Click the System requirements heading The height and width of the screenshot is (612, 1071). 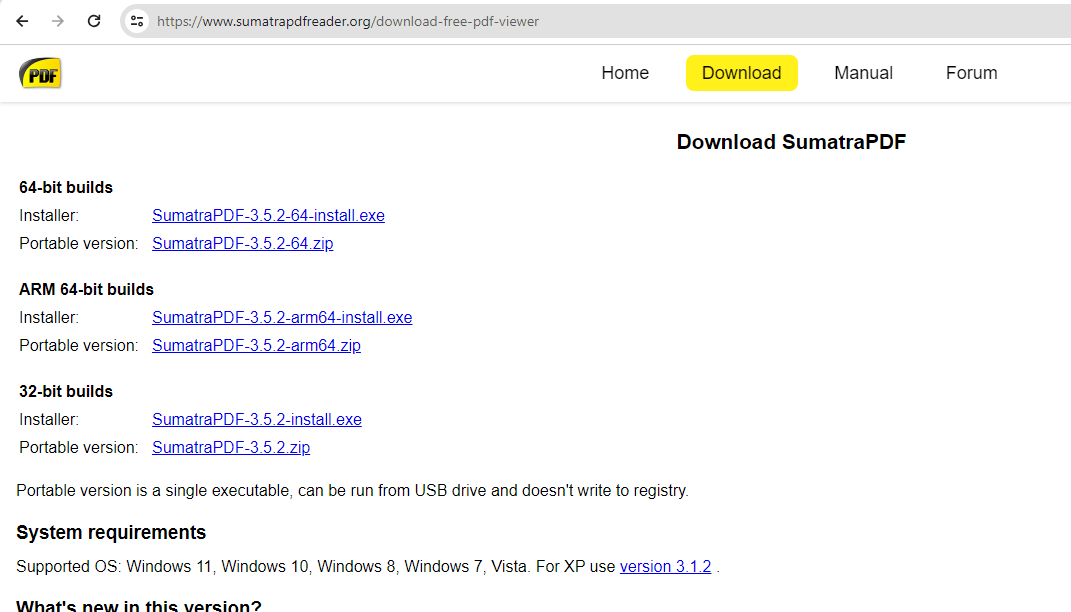pos(111,533)
